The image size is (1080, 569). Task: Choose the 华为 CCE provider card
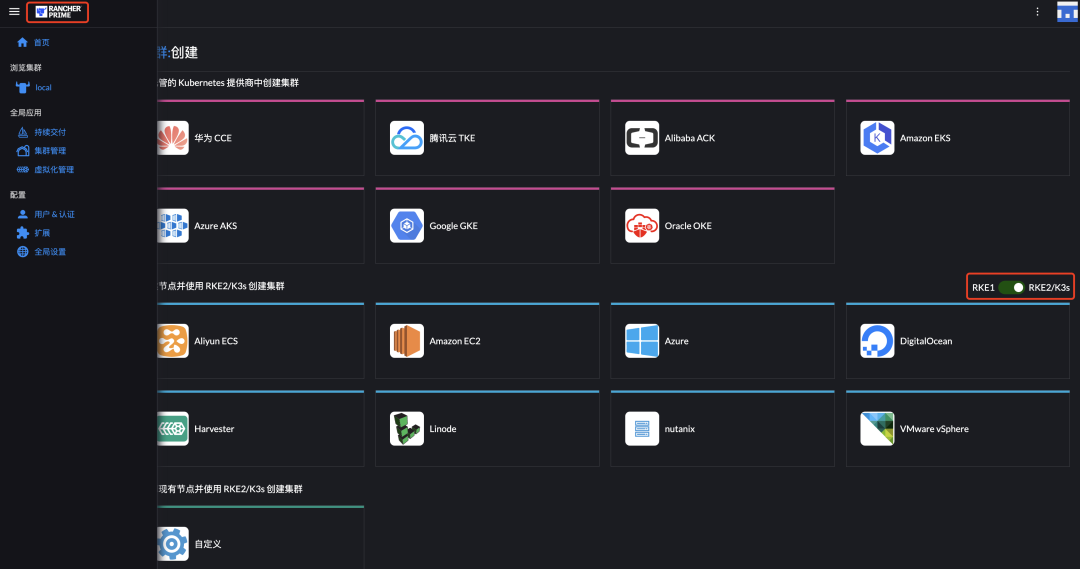(x=260, y=138)
